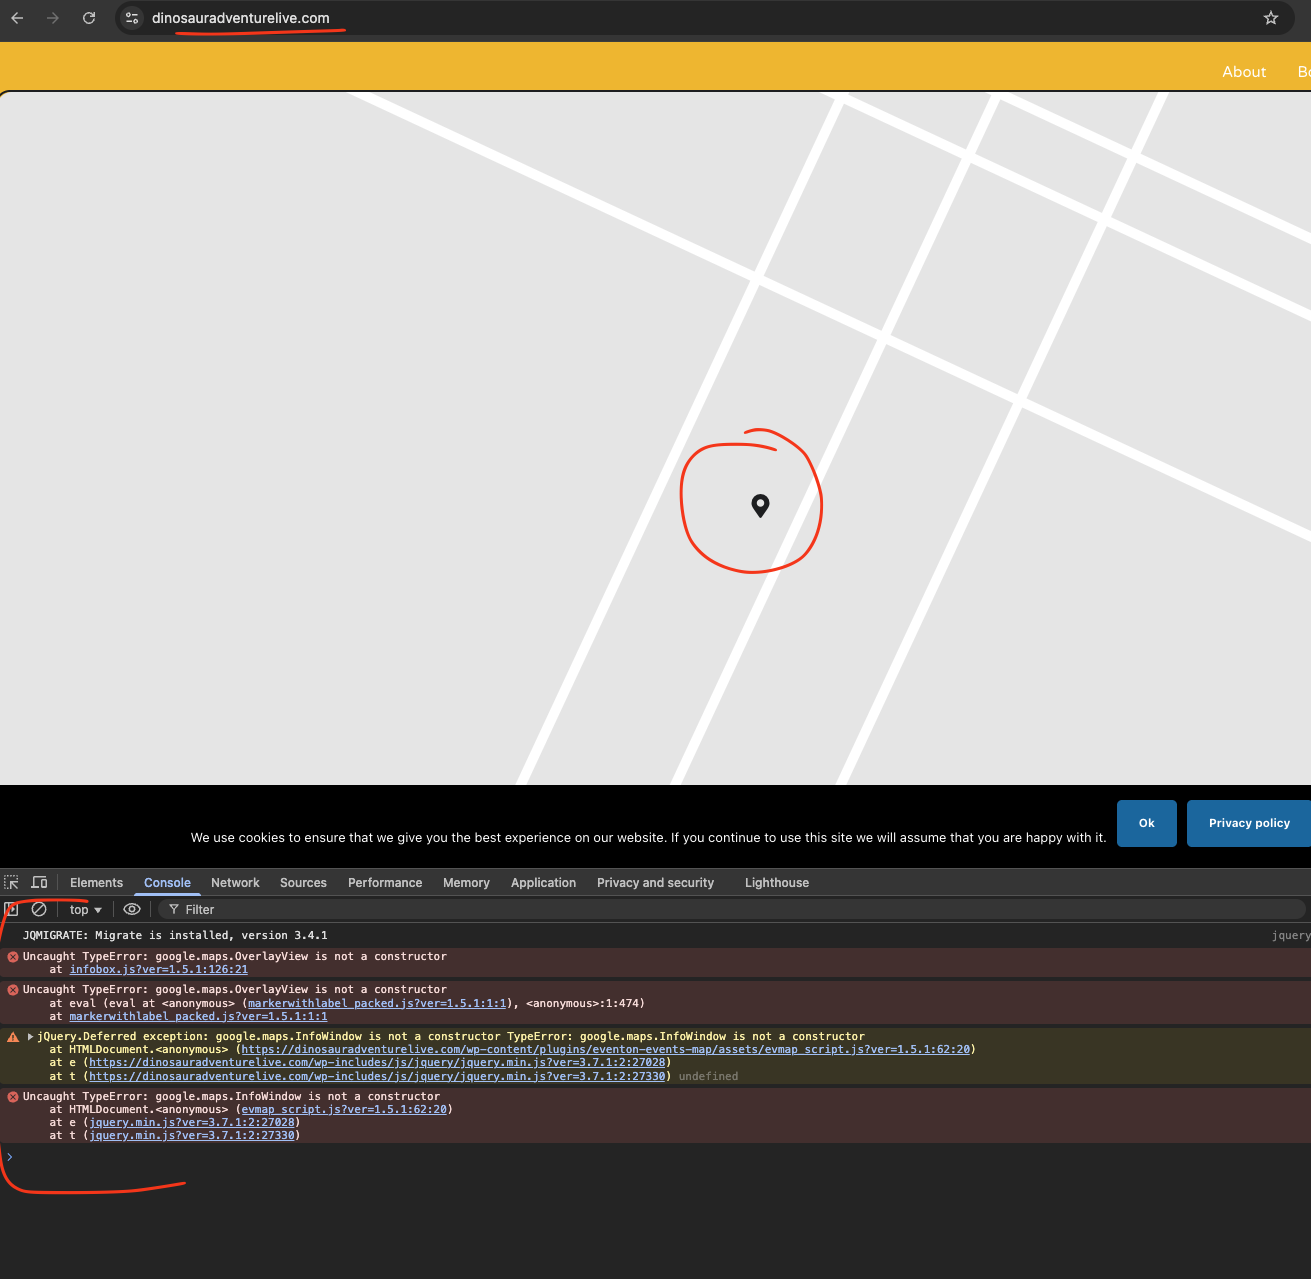The width and height of the screenshot is (1311, 1279).
Task: Clear console with the circle-slash icon
Action: pyautogui.click(x=39, y=909)
